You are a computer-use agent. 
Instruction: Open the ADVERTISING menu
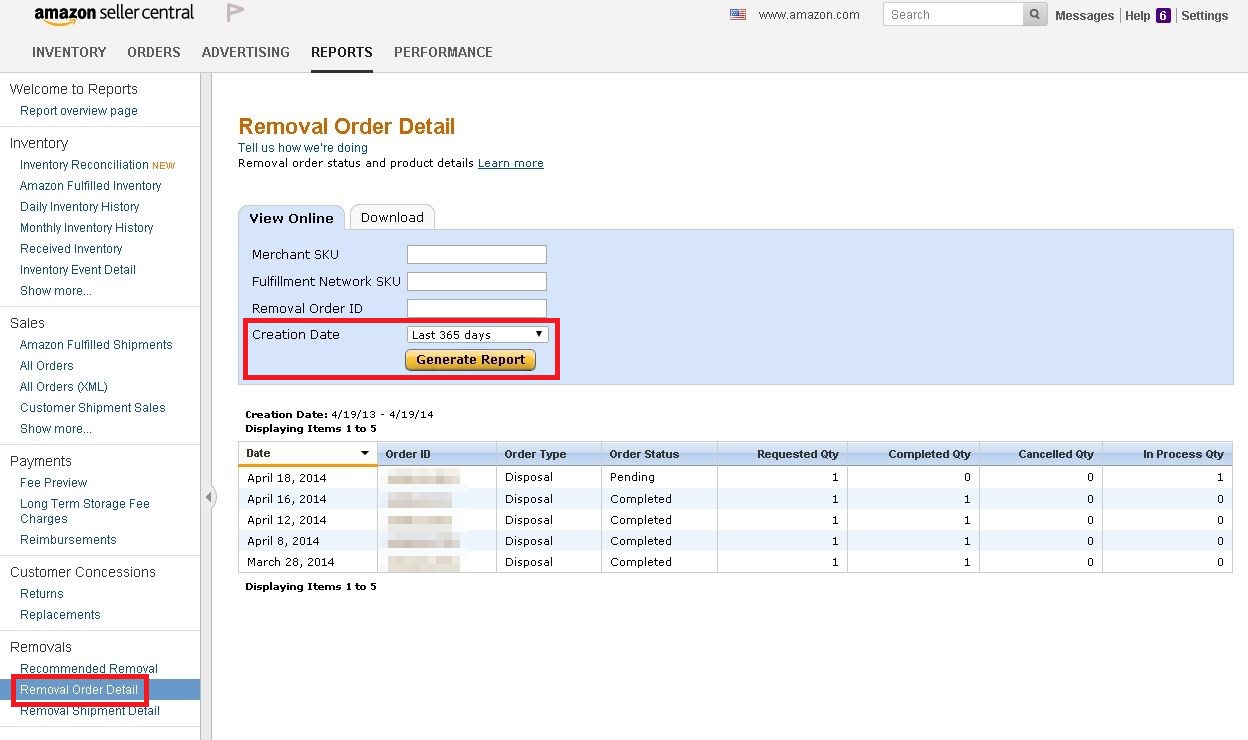click(x=246, y=52)
